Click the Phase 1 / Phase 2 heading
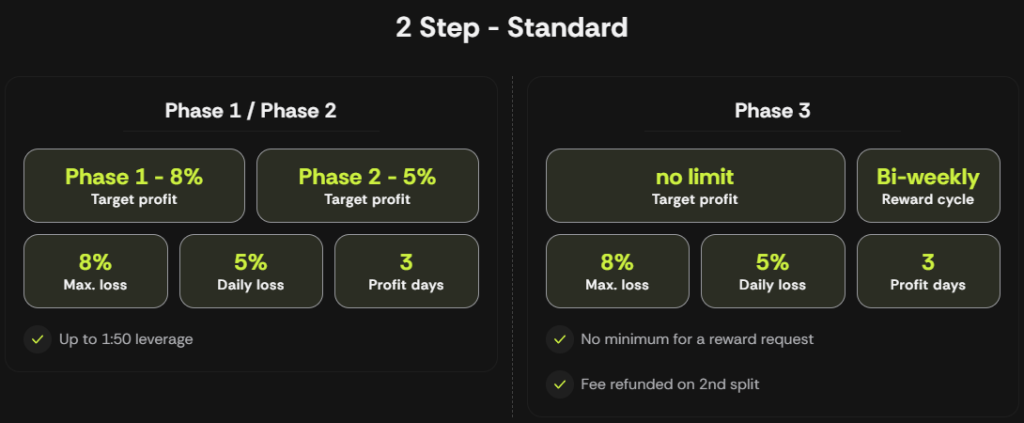Screen dimensions: 1024x423 251,110
